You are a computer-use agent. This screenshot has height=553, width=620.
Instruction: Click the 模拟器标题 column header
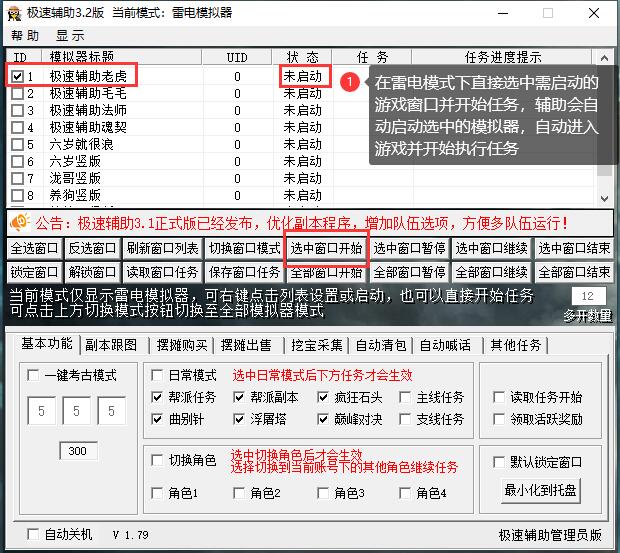coord(121,57)
